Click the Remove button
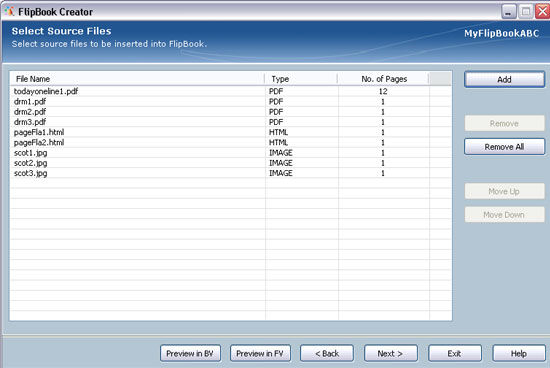The height and width of the screenshot is (368, 550). [504, 123]
